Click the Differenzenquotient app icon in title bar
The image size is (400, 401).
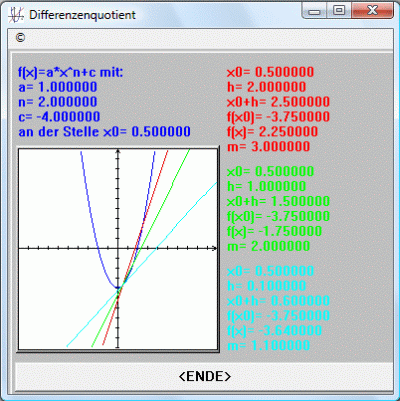point(16,15)
